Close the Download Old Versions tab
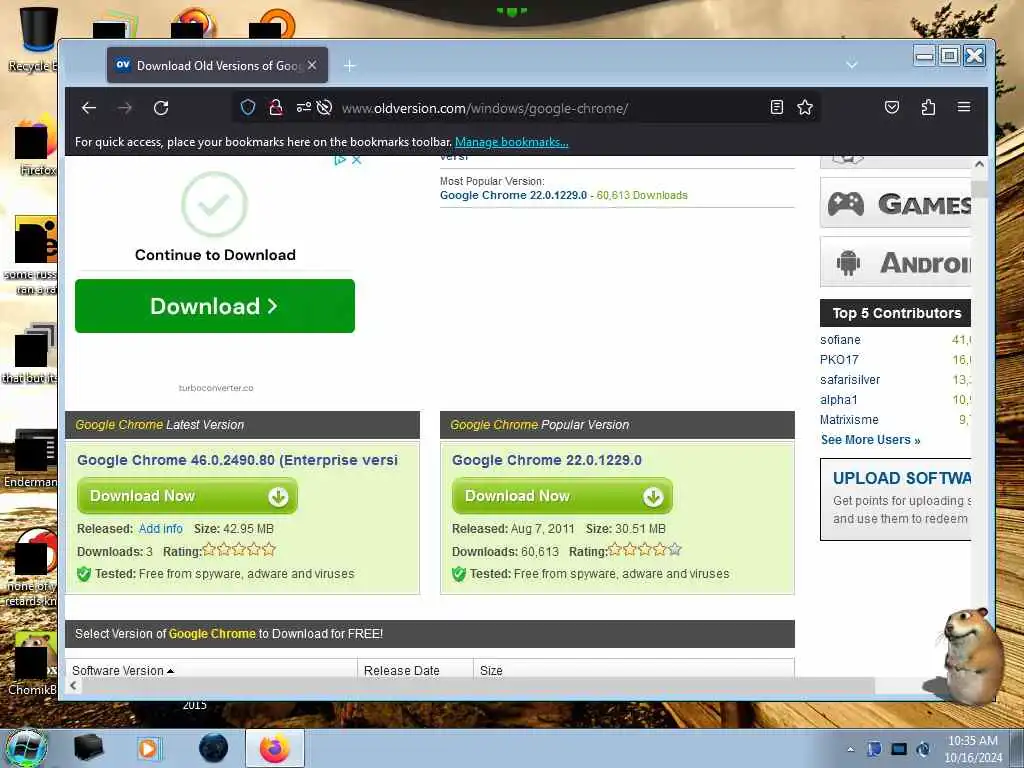Viewport: 1024px width, 768px height. click(x=312, y=65)
